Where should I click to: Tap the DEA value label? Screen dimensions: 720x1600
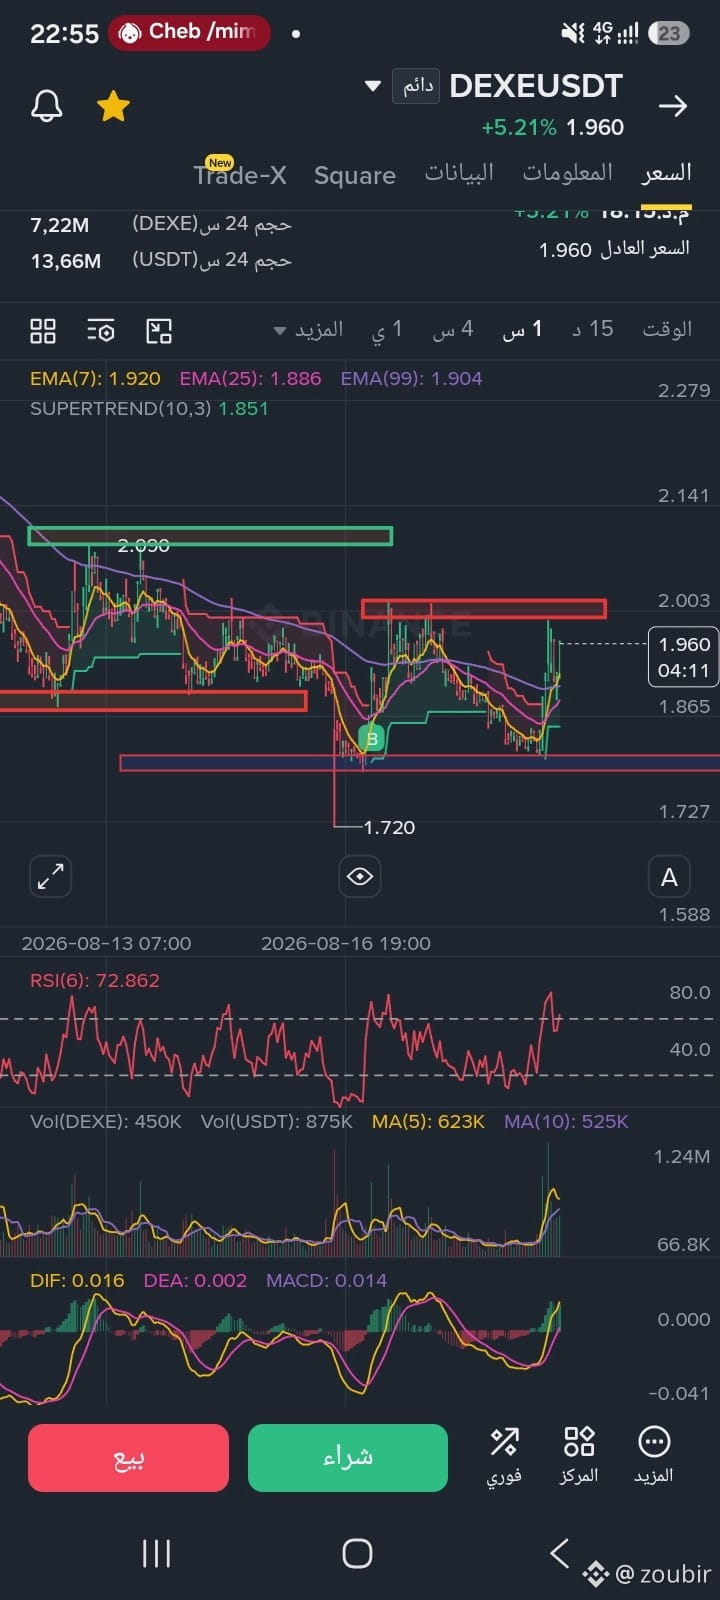pyautogui.click(x=195, y=1280)
